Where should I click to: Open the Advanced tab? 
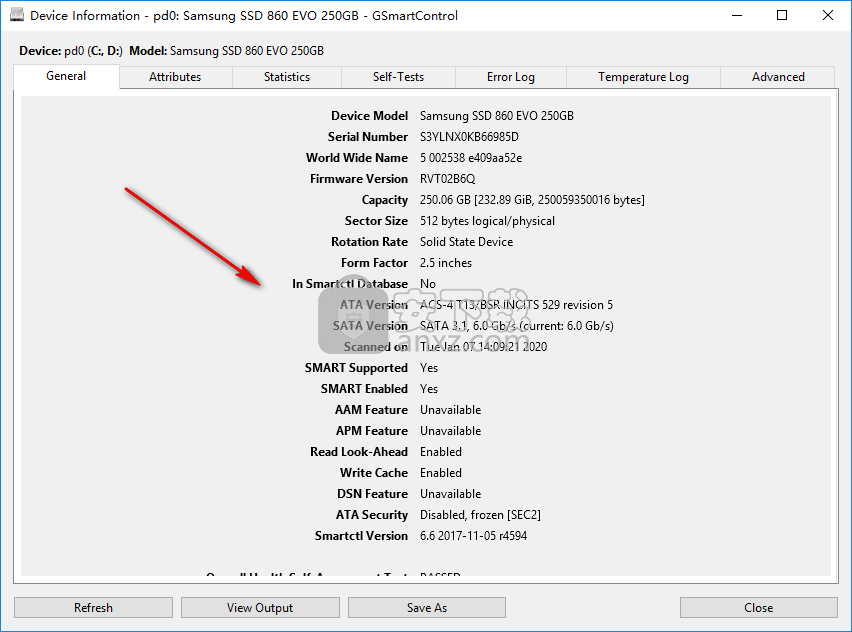coord(778,77)
